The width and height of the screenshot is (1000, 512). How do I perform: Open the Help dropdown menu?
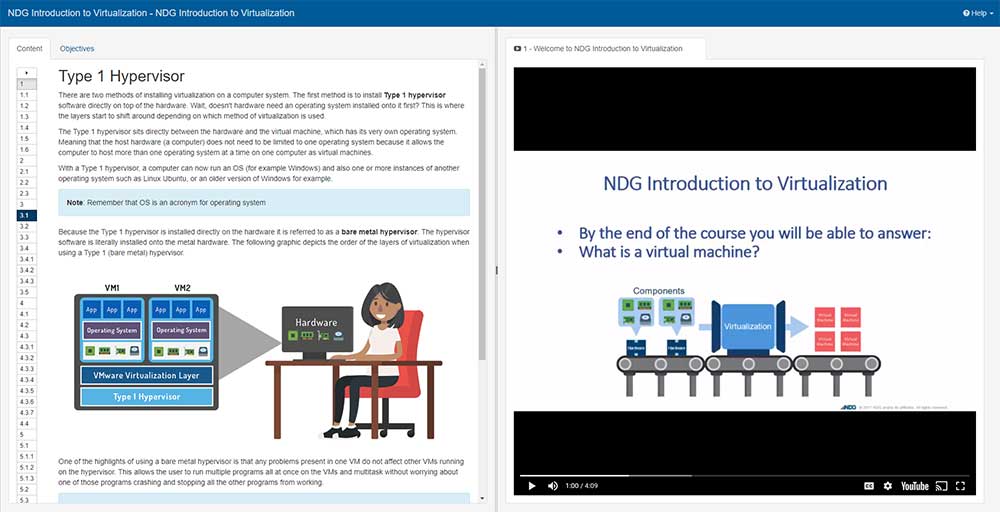click(978, 13)
